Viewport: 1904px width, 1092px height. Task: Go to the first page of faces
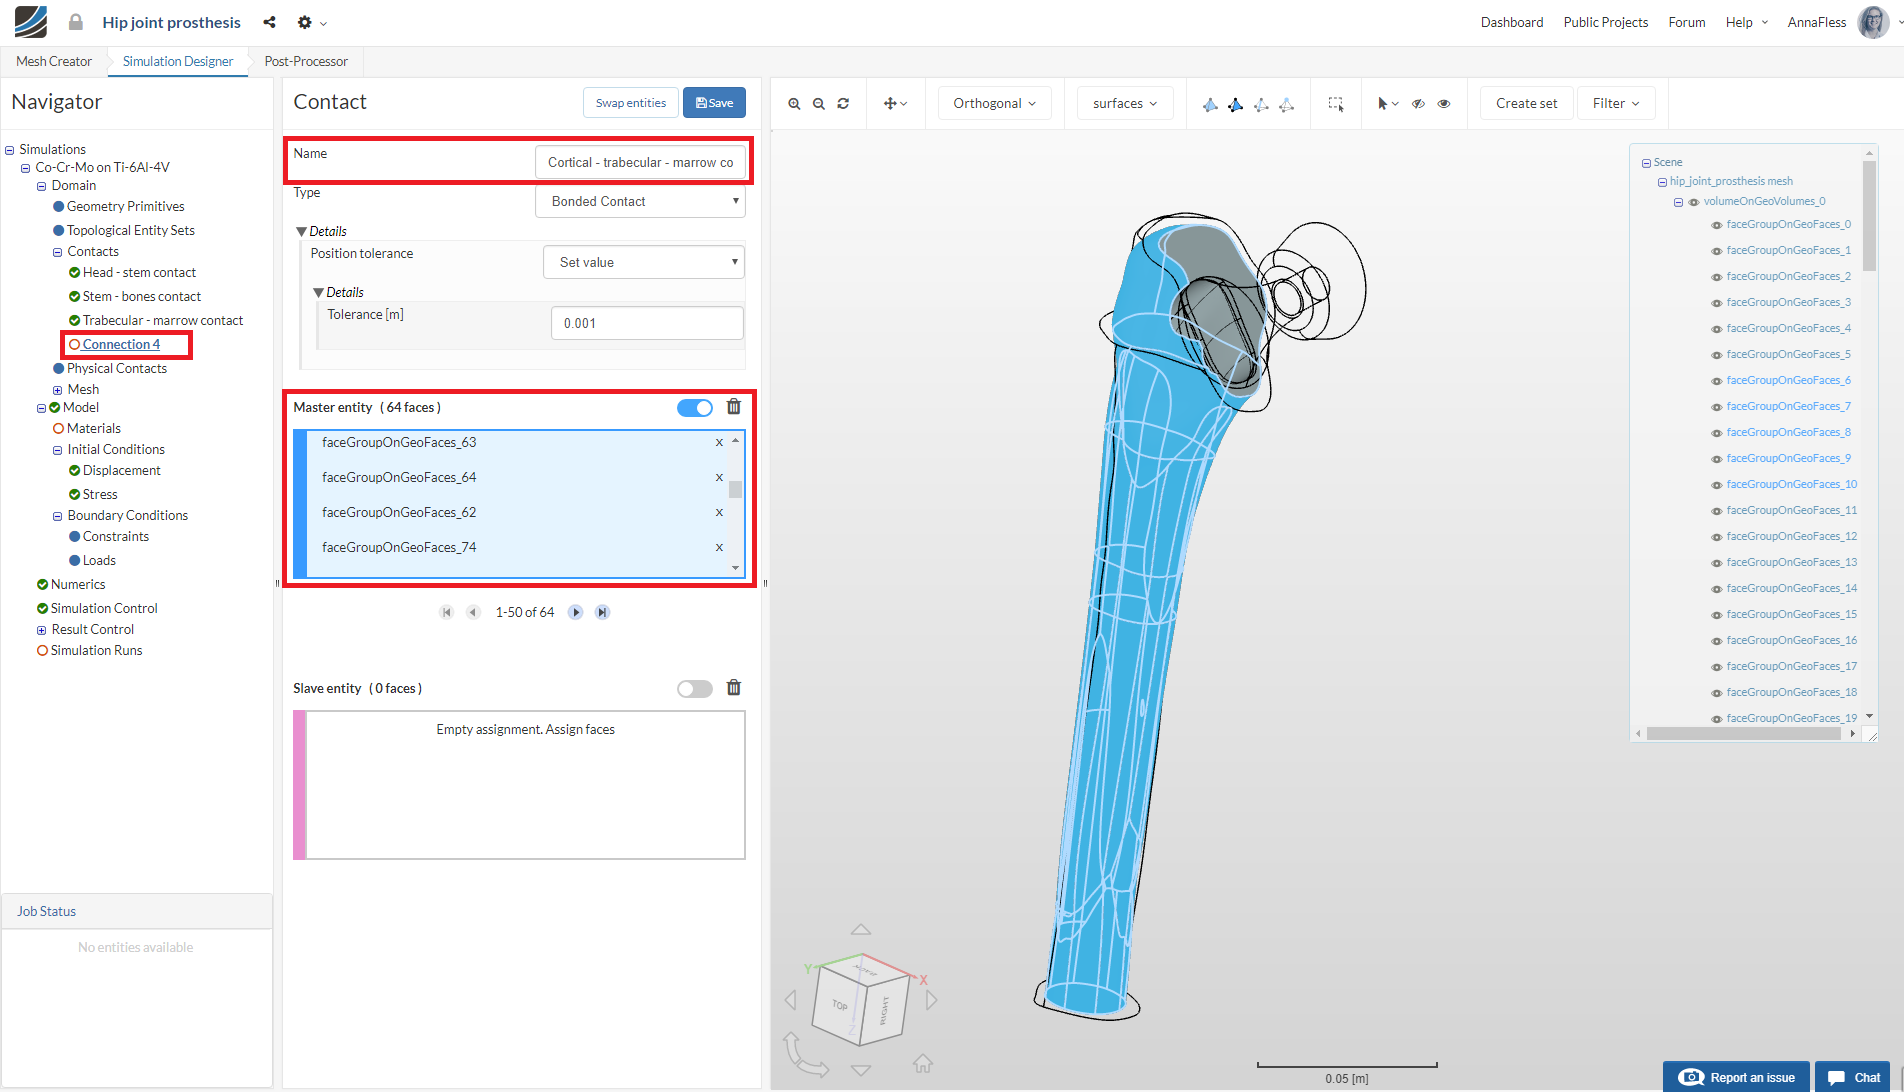point(447,612)
